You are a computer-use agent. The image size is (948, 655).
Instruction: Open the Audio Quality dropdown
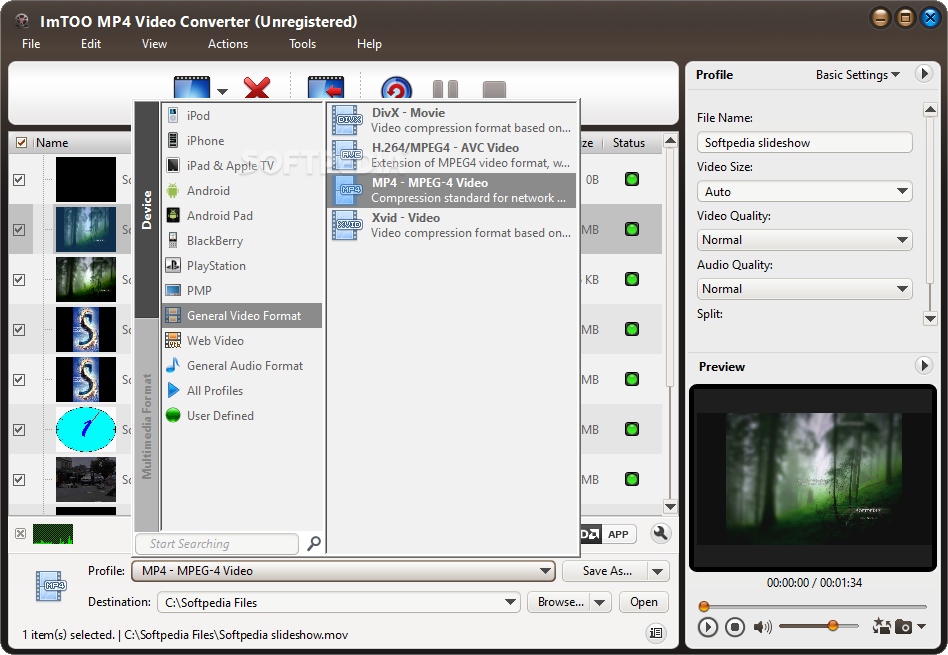[x=804, y=289]
